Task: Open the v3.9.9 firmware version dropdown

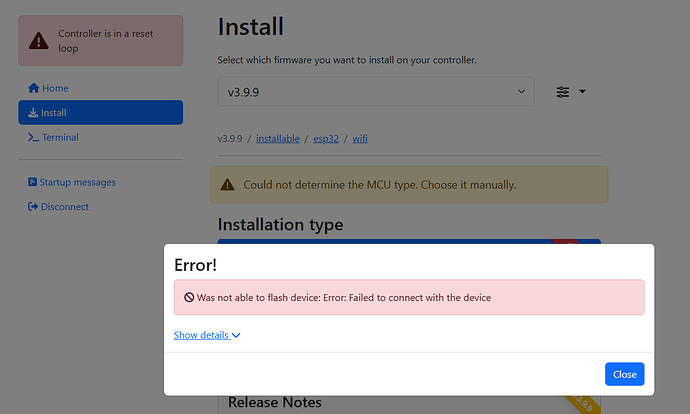Action: (x=376, y=92)
